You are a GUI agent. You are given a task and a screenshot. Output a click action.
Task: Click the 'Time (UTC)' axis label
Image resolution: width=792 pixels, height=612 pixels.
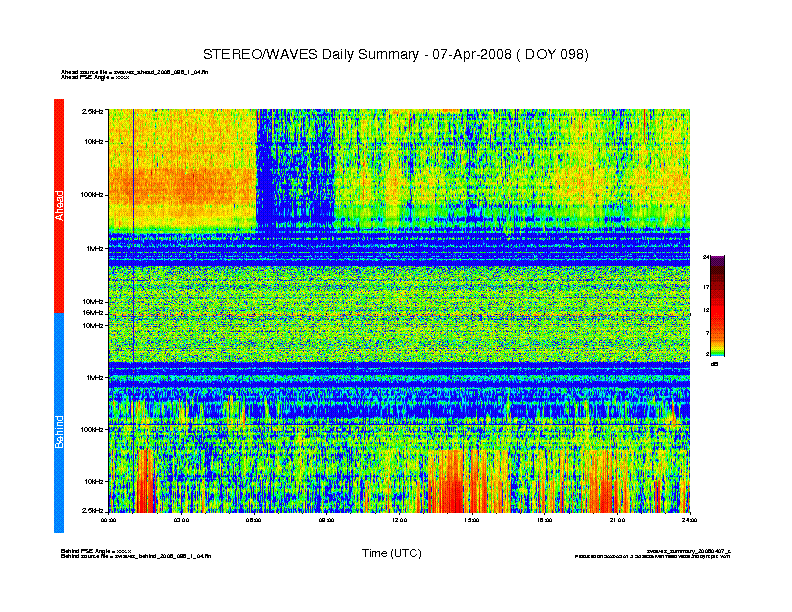point(391,553)
